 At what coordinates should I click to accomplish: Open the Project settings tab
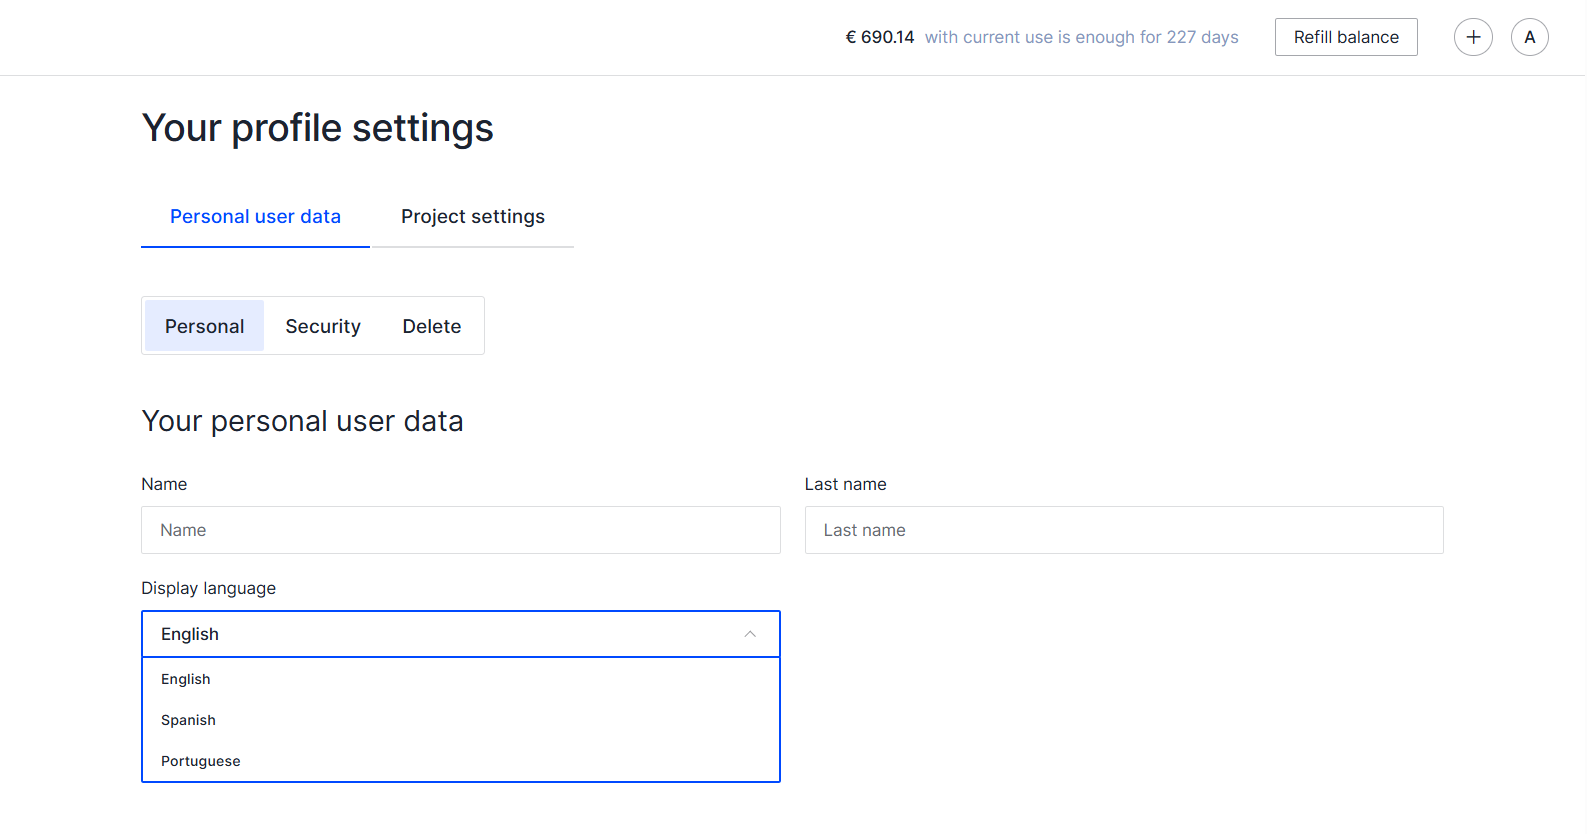473,217
